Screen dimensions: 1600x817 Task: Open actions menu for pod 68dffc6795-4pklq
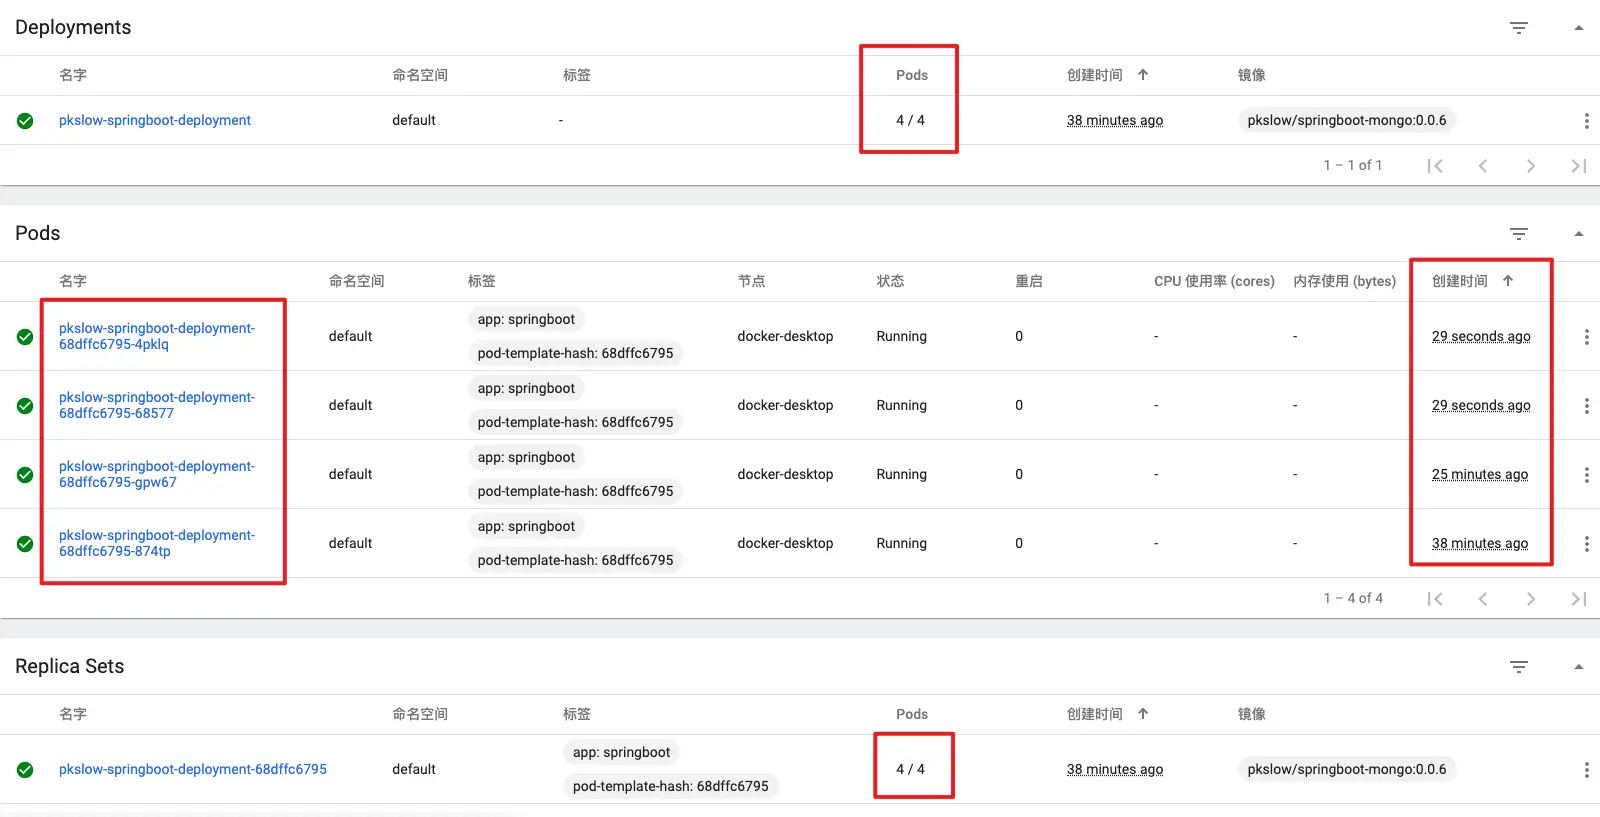(x=1586, y=337)
